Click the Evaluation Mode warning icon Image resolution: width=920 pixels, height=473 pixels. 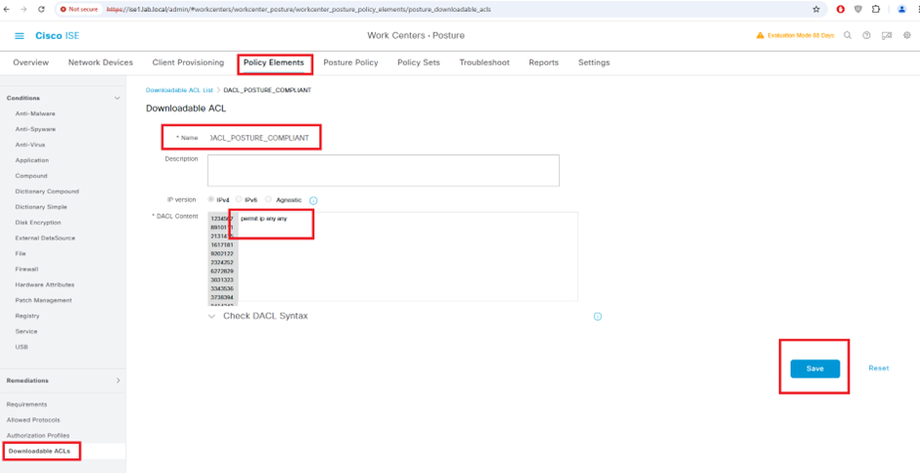coord(760,35)
